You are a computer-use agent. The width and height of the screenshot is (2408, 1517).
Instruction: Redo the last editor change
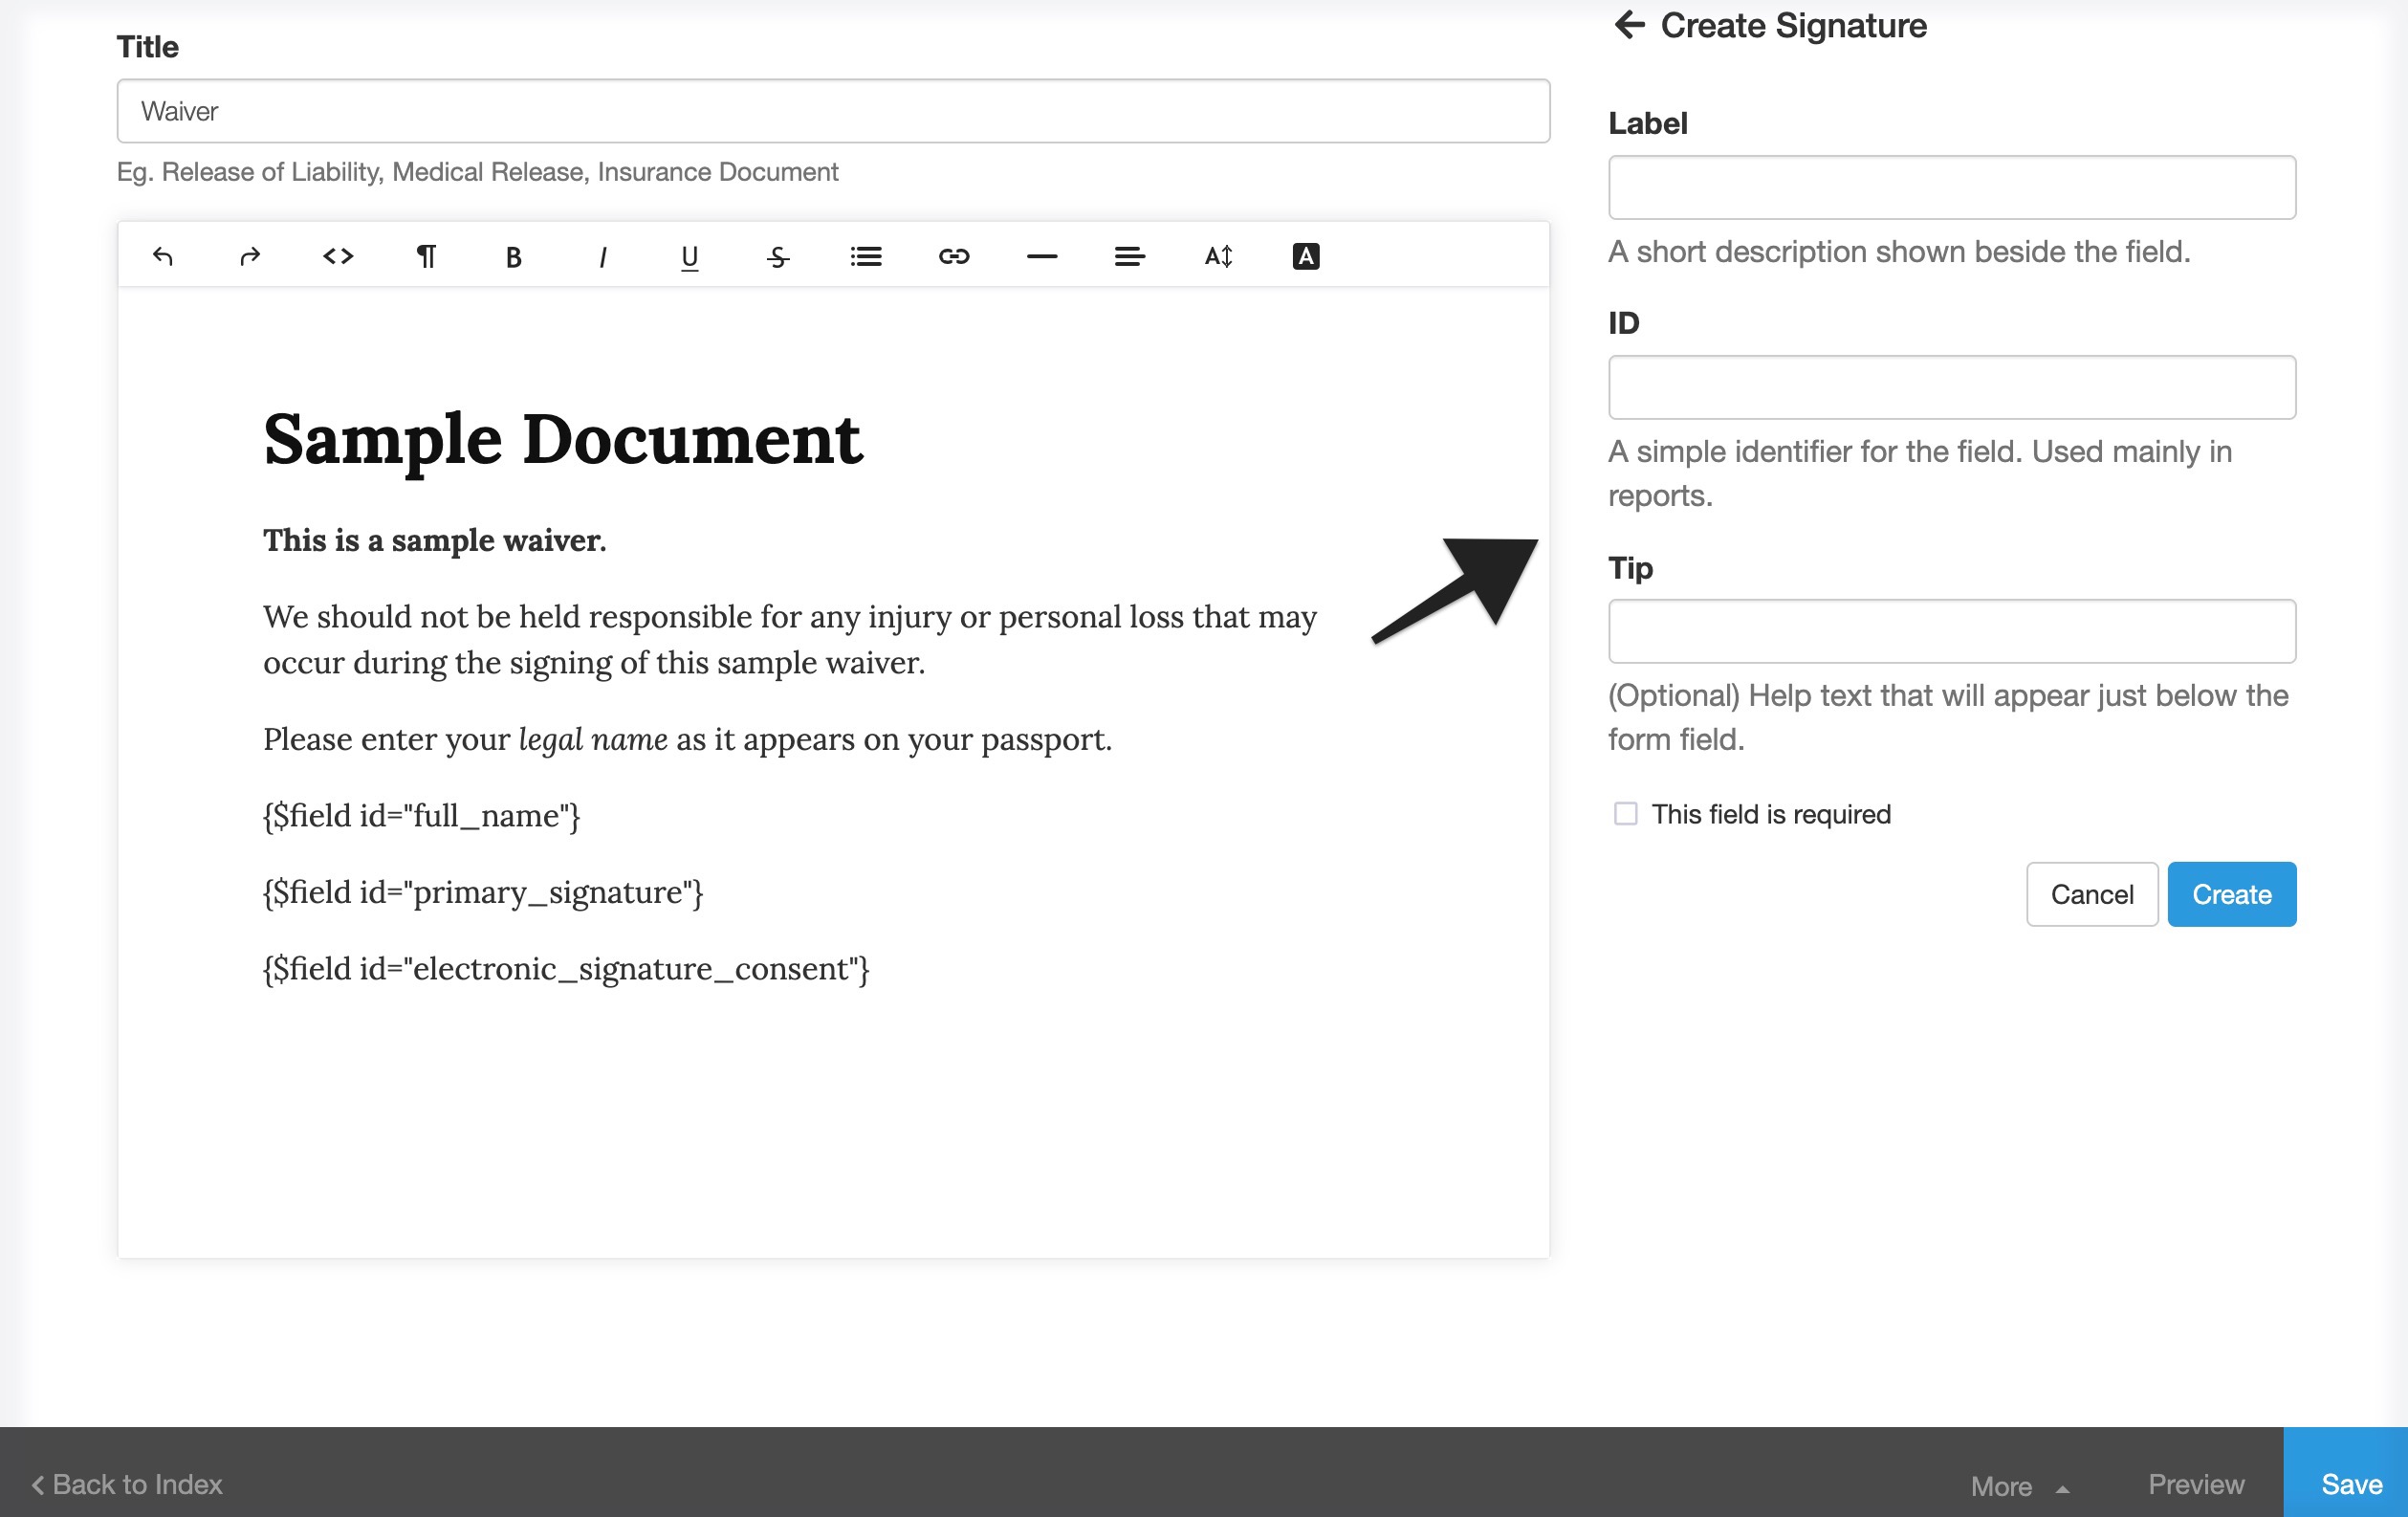pos(250,257)
